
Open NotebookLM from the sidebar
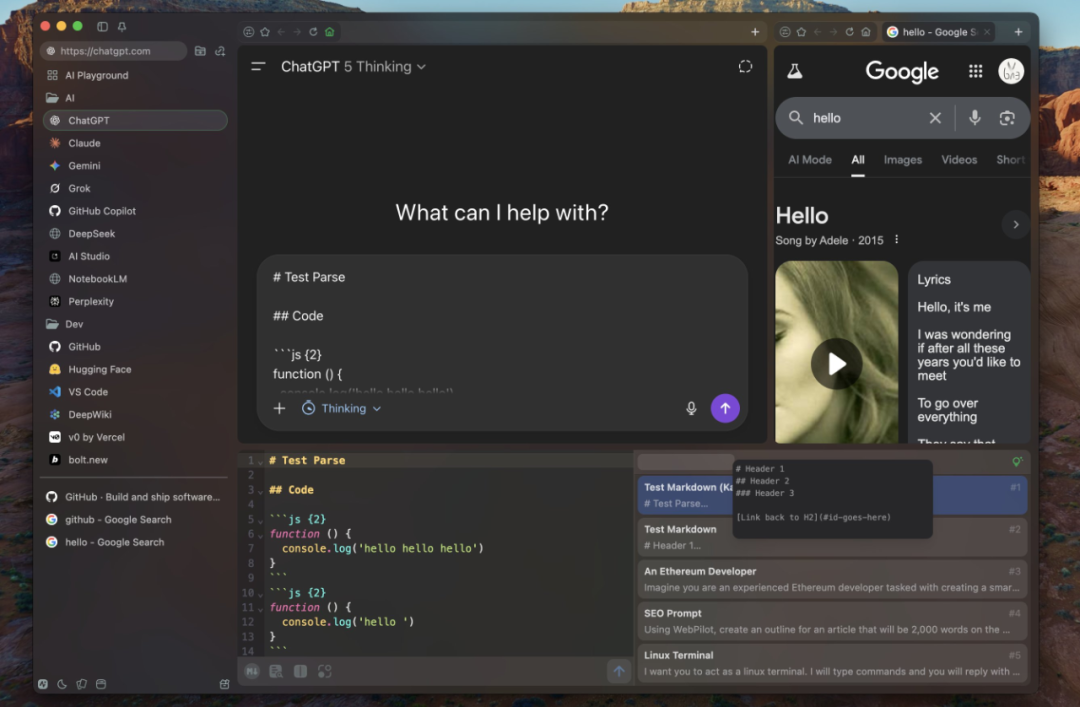pos(135,278)
